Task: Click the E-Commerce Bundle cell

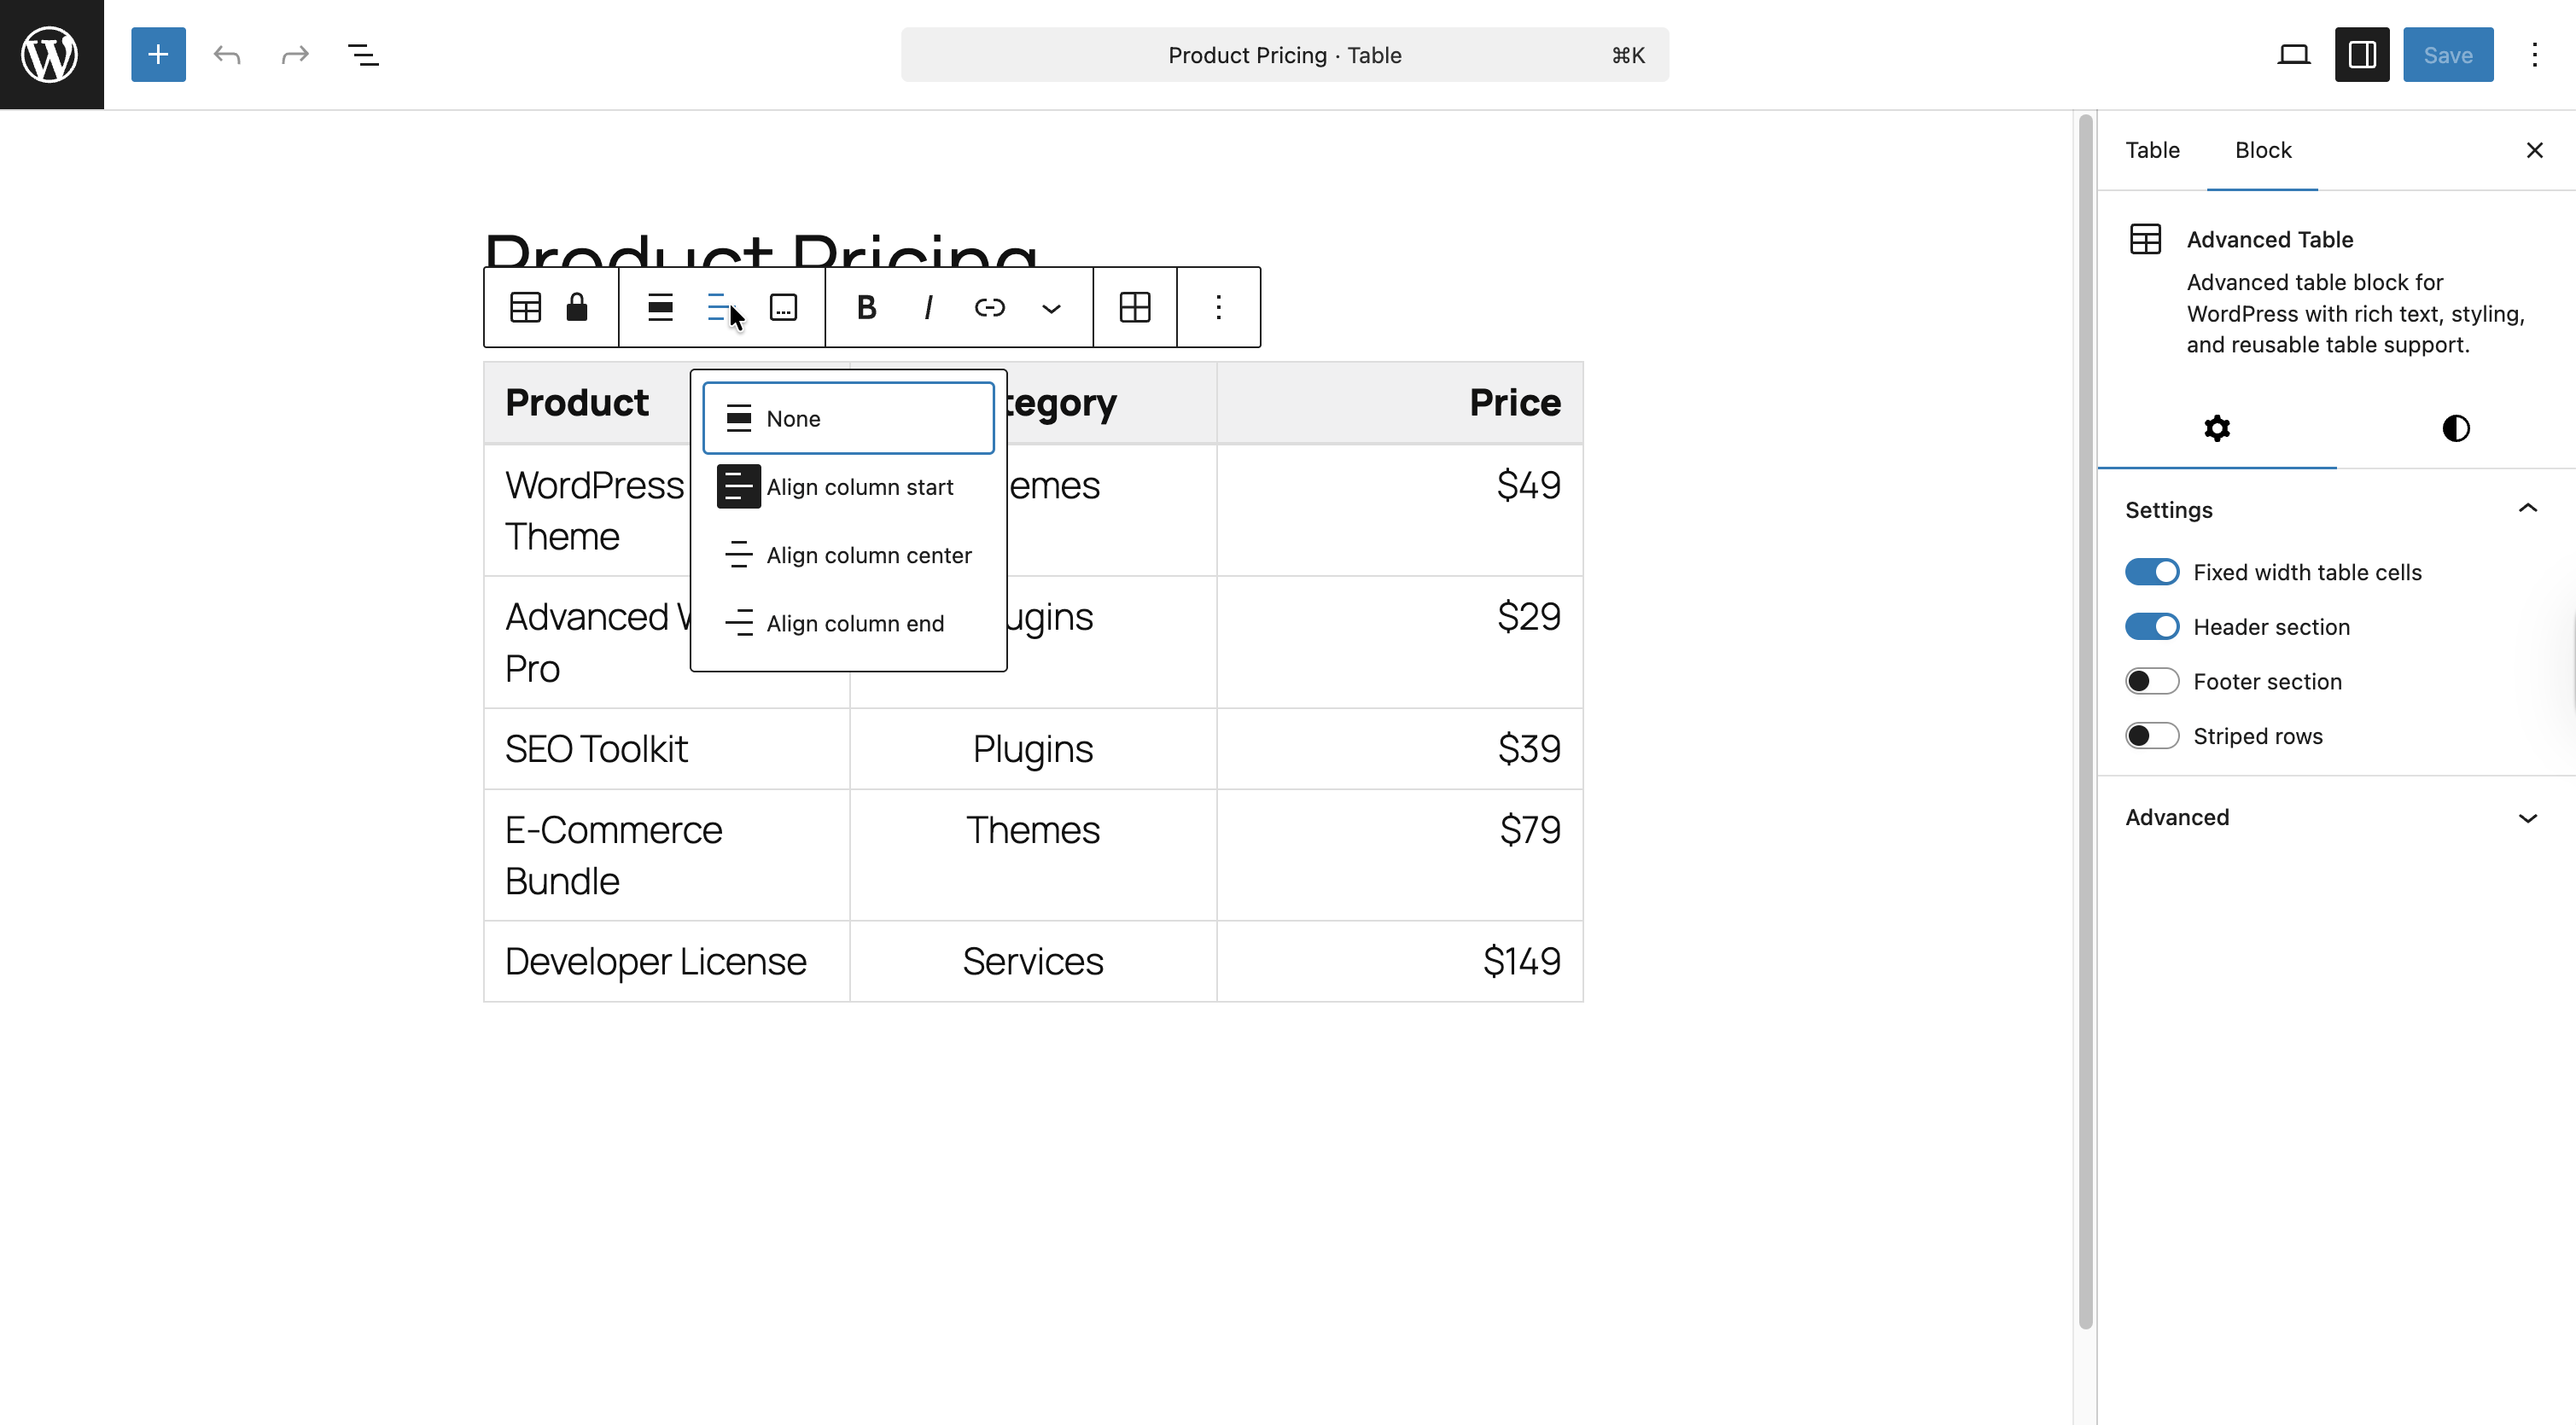Action: point(667,856)
